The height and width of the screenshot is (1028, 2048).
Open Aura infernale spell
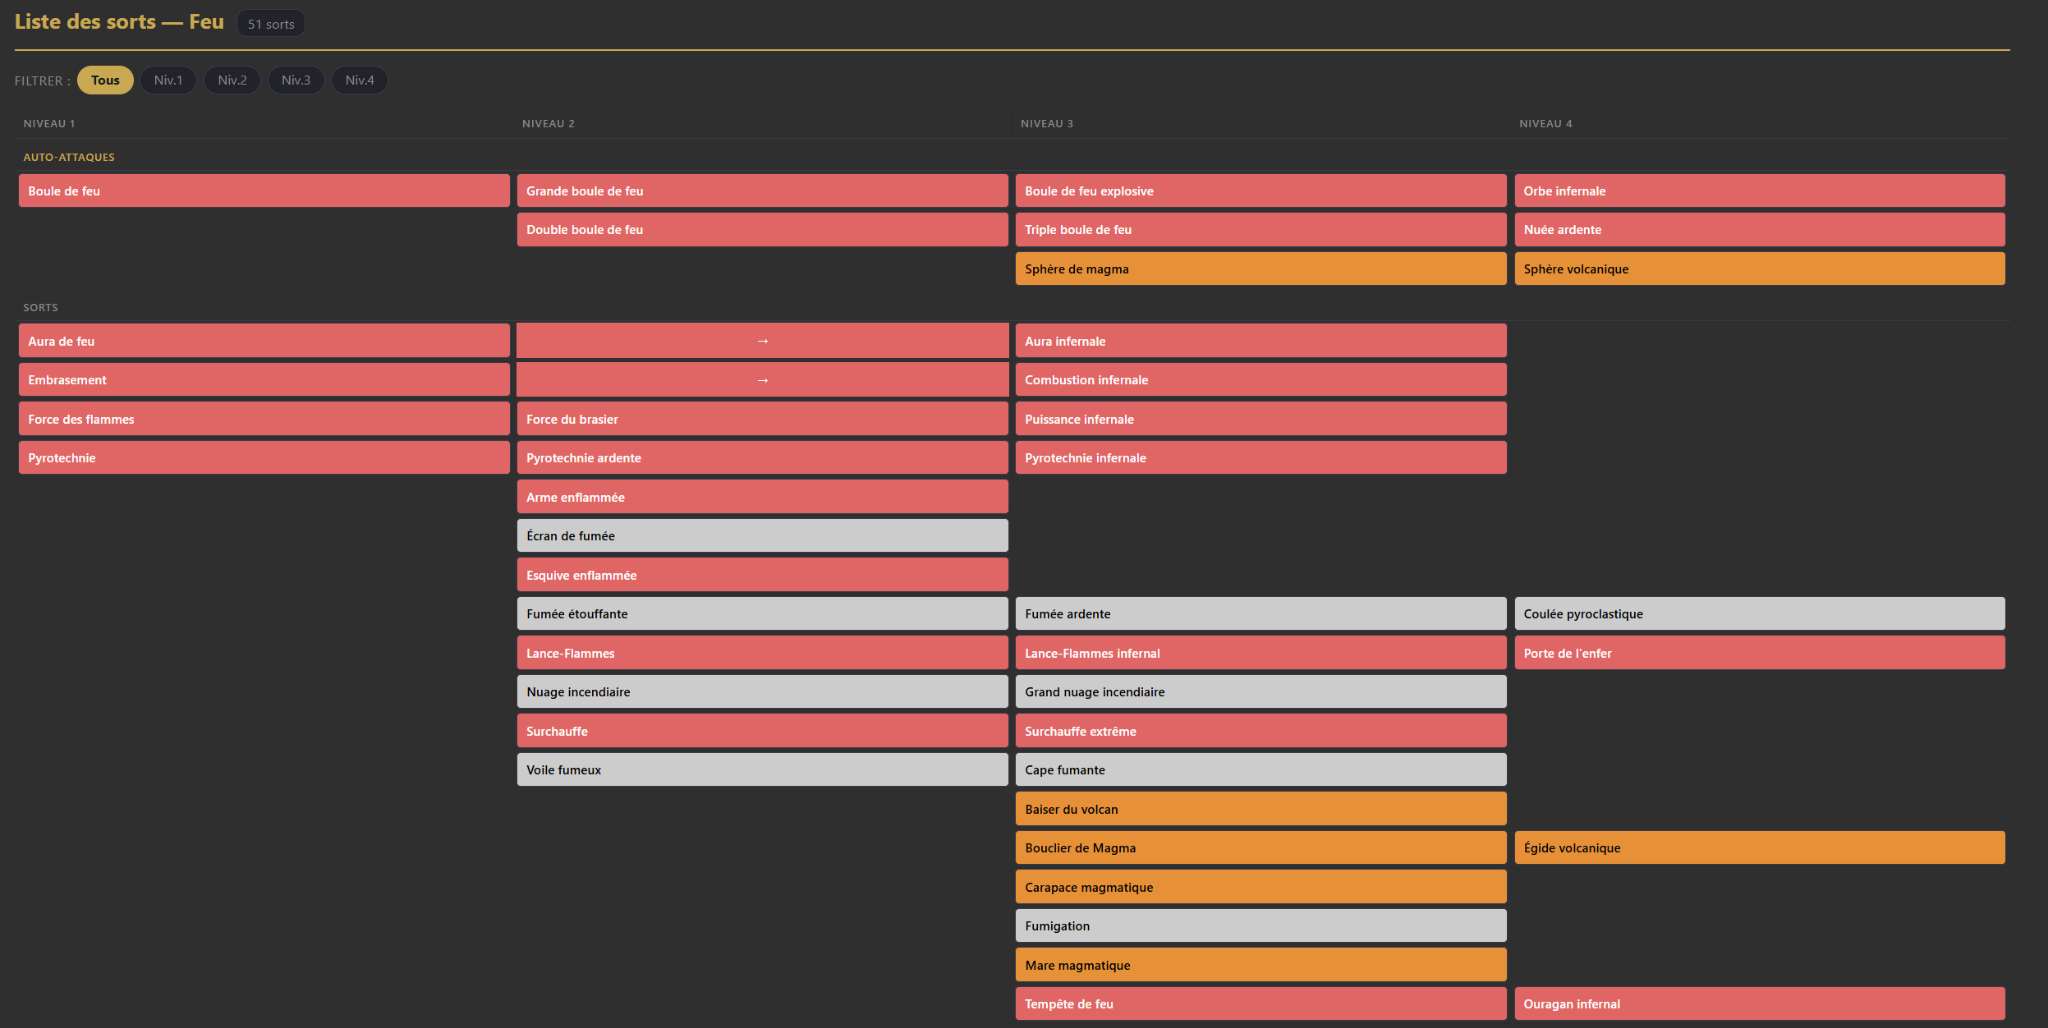(1261, 341)
